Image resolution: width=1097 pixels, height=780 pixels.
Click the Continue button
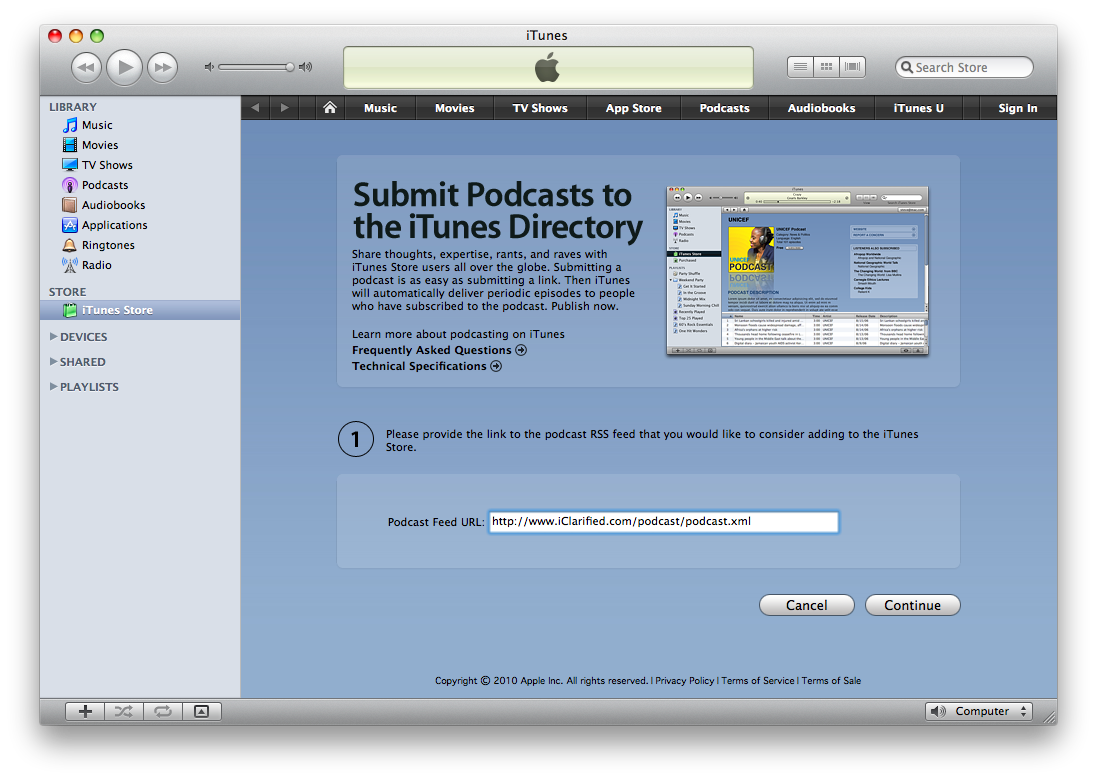[912, 605]
